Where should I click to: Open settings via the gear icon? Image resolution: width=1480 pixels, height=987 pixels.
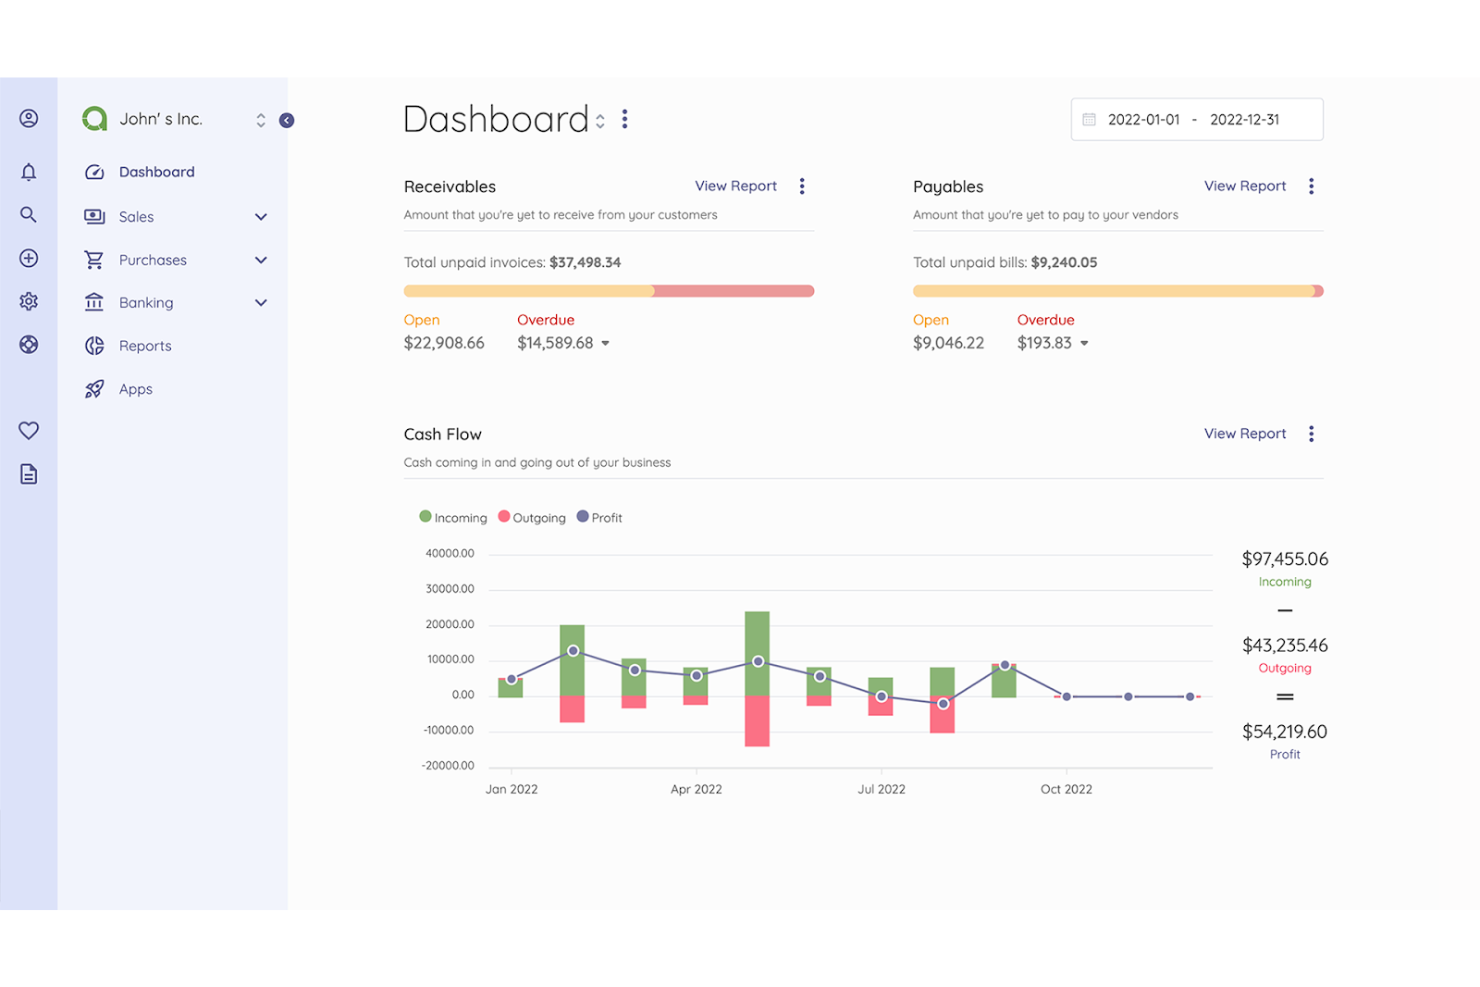click(29, 301)
